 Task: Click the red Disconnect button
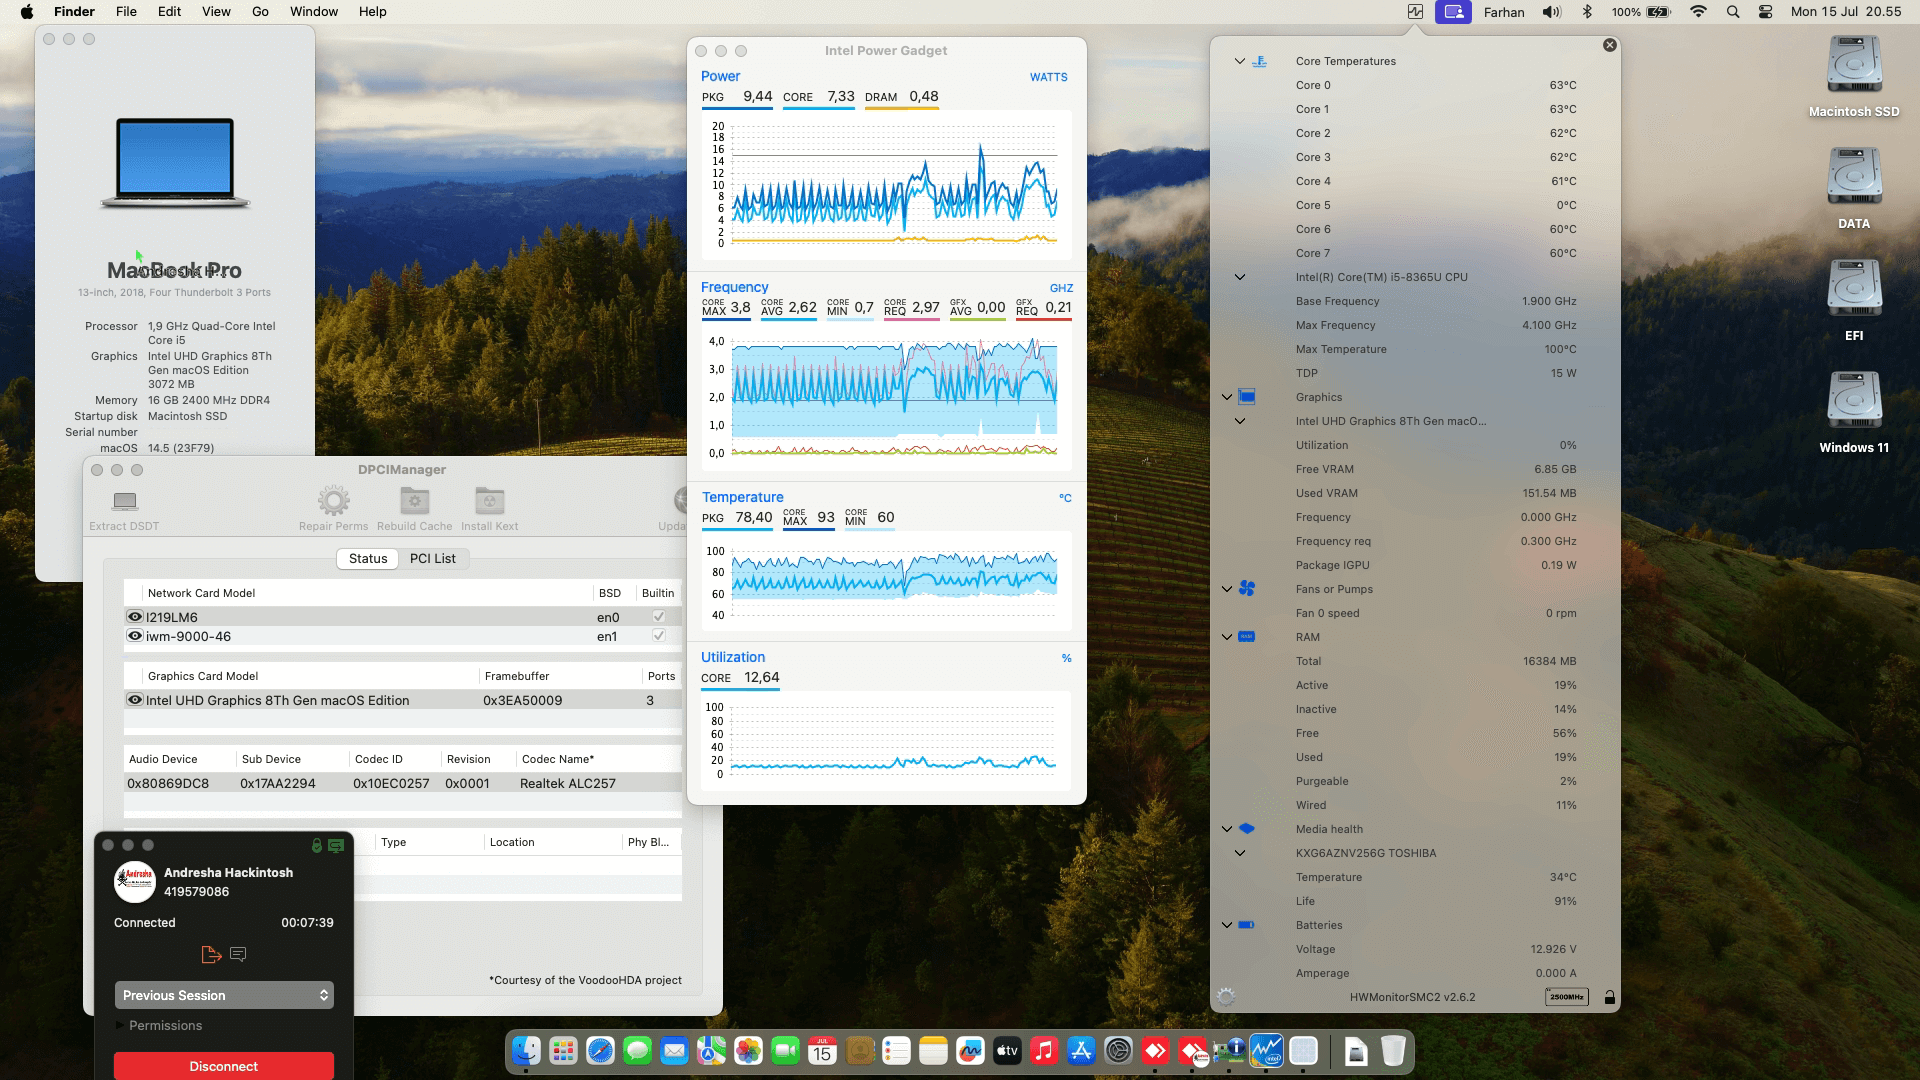click(224, 1066)
